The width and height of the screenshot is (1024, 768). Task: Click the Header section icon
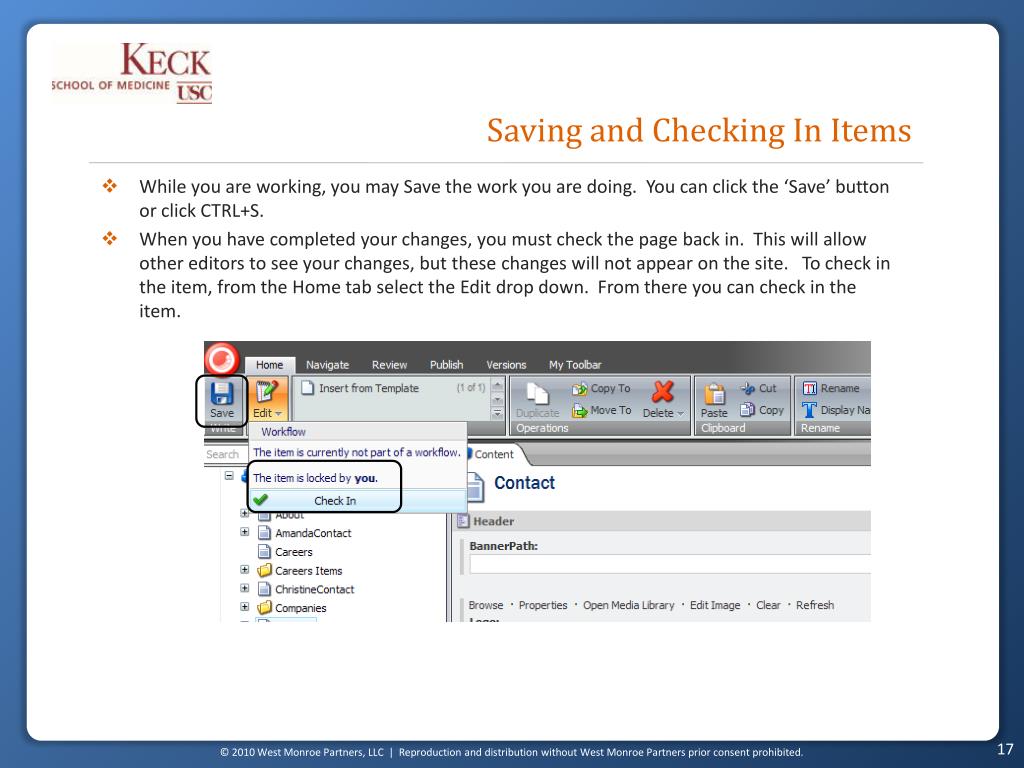(463, 521)
